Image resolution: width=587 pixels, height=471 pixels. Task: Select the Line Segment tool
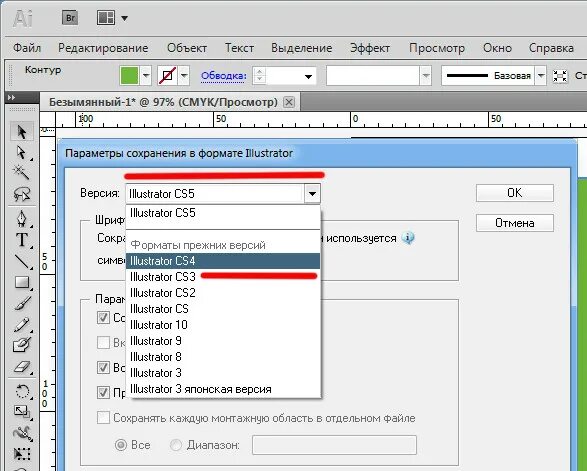click(x=21, y=261)
